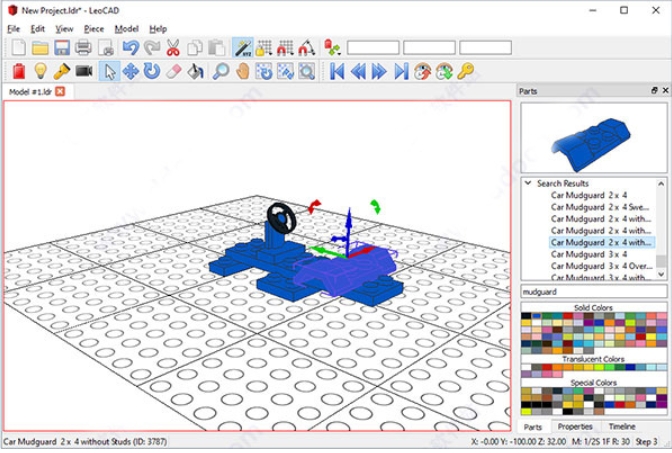This screenshot has height=453, width=672.
Task: Jump to the first building step
Action: click(338, 71)
